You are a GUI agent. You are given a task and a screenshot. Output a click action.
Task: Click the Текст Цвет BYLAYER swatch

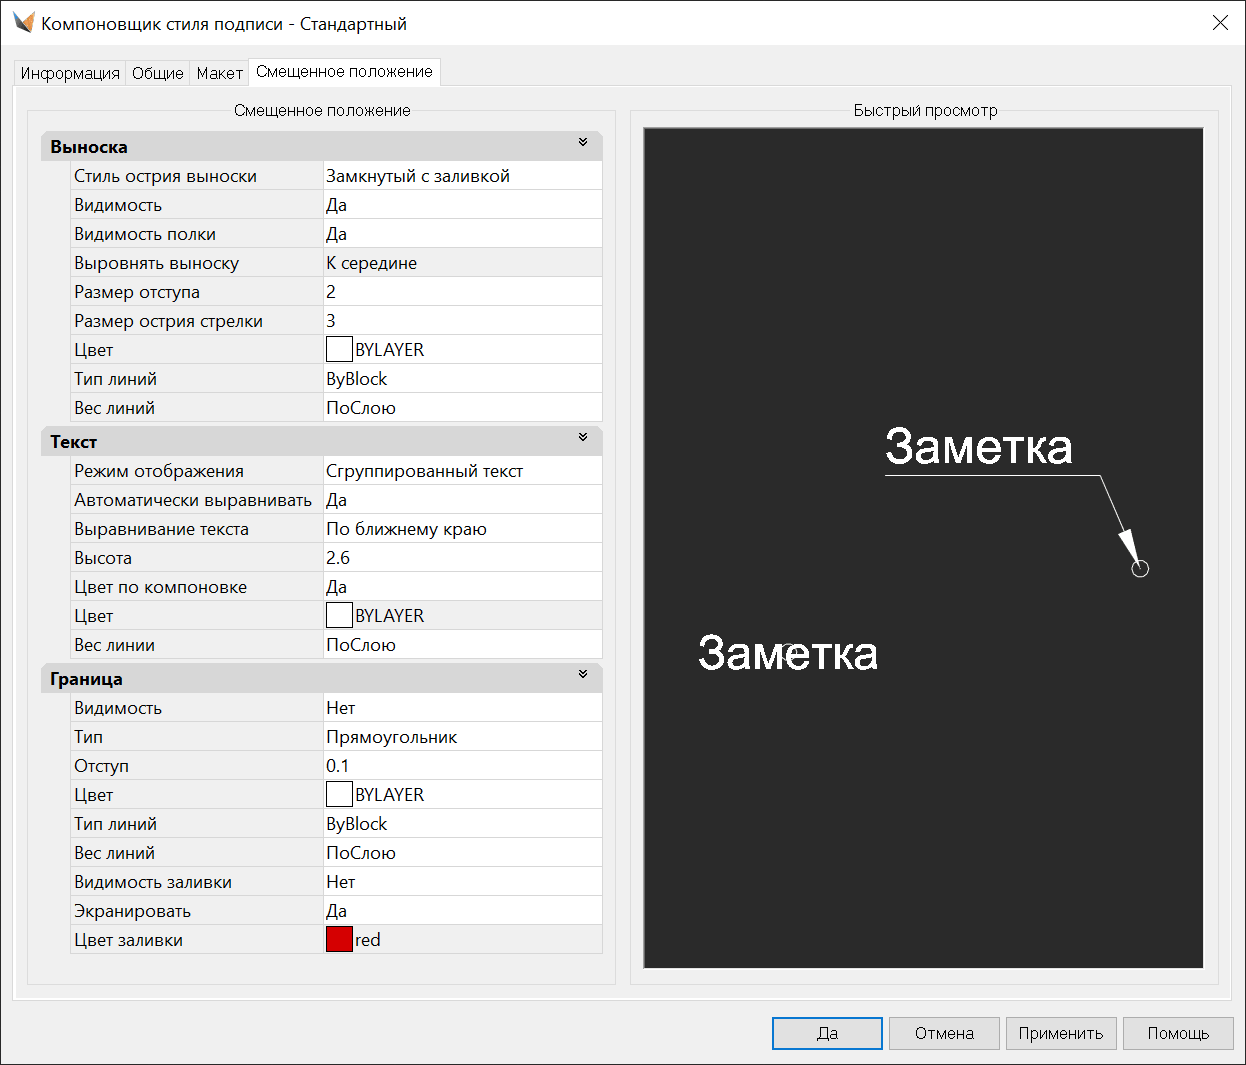click(x=339, y=616)
